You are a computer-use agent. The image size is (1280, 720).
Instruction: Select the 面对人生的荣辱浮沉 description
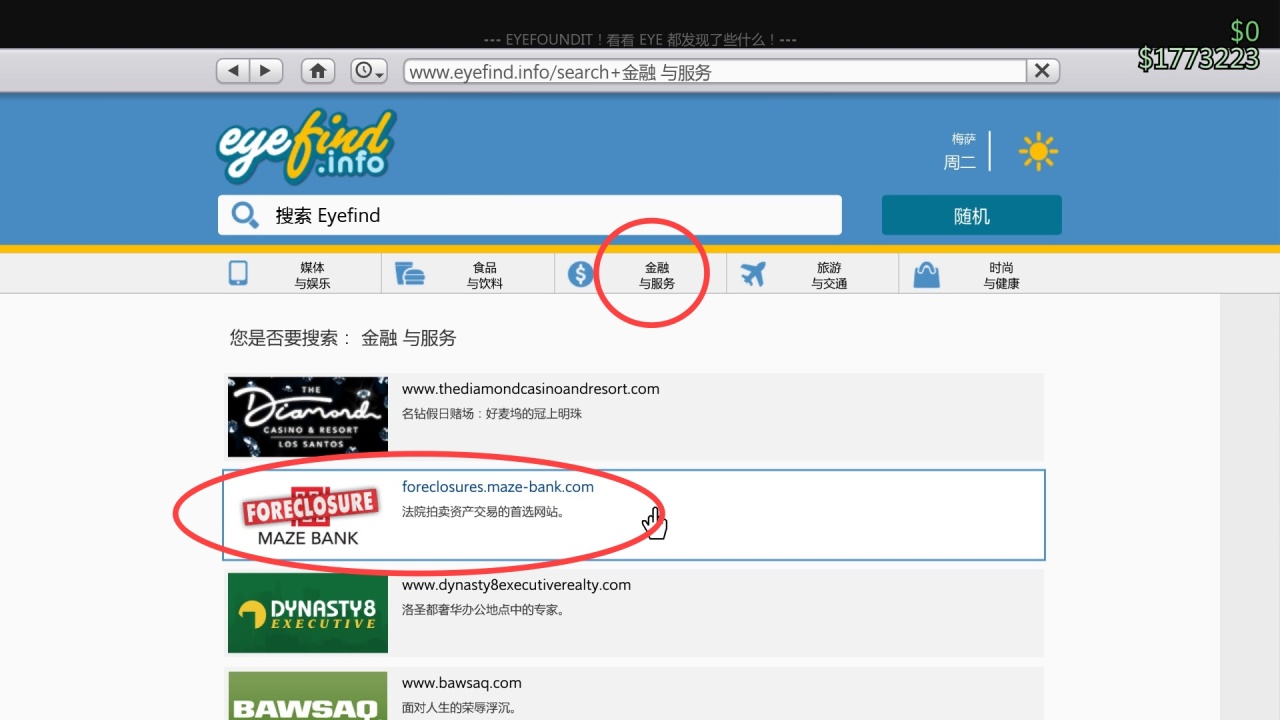click(x=459, y=708)
